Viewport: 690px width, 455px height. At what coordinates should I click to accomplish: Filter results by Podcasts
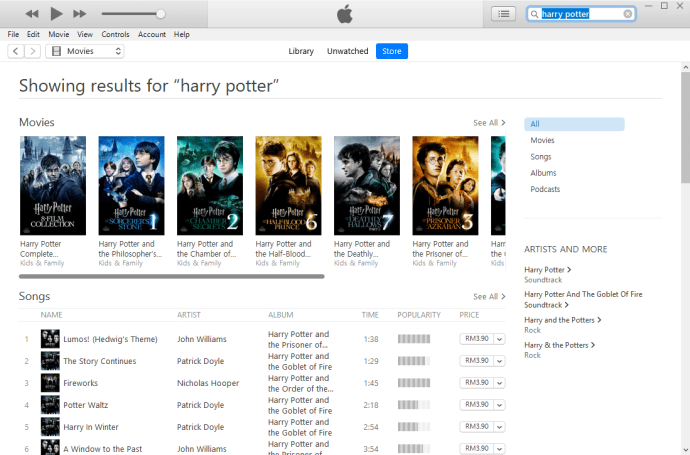545,189
